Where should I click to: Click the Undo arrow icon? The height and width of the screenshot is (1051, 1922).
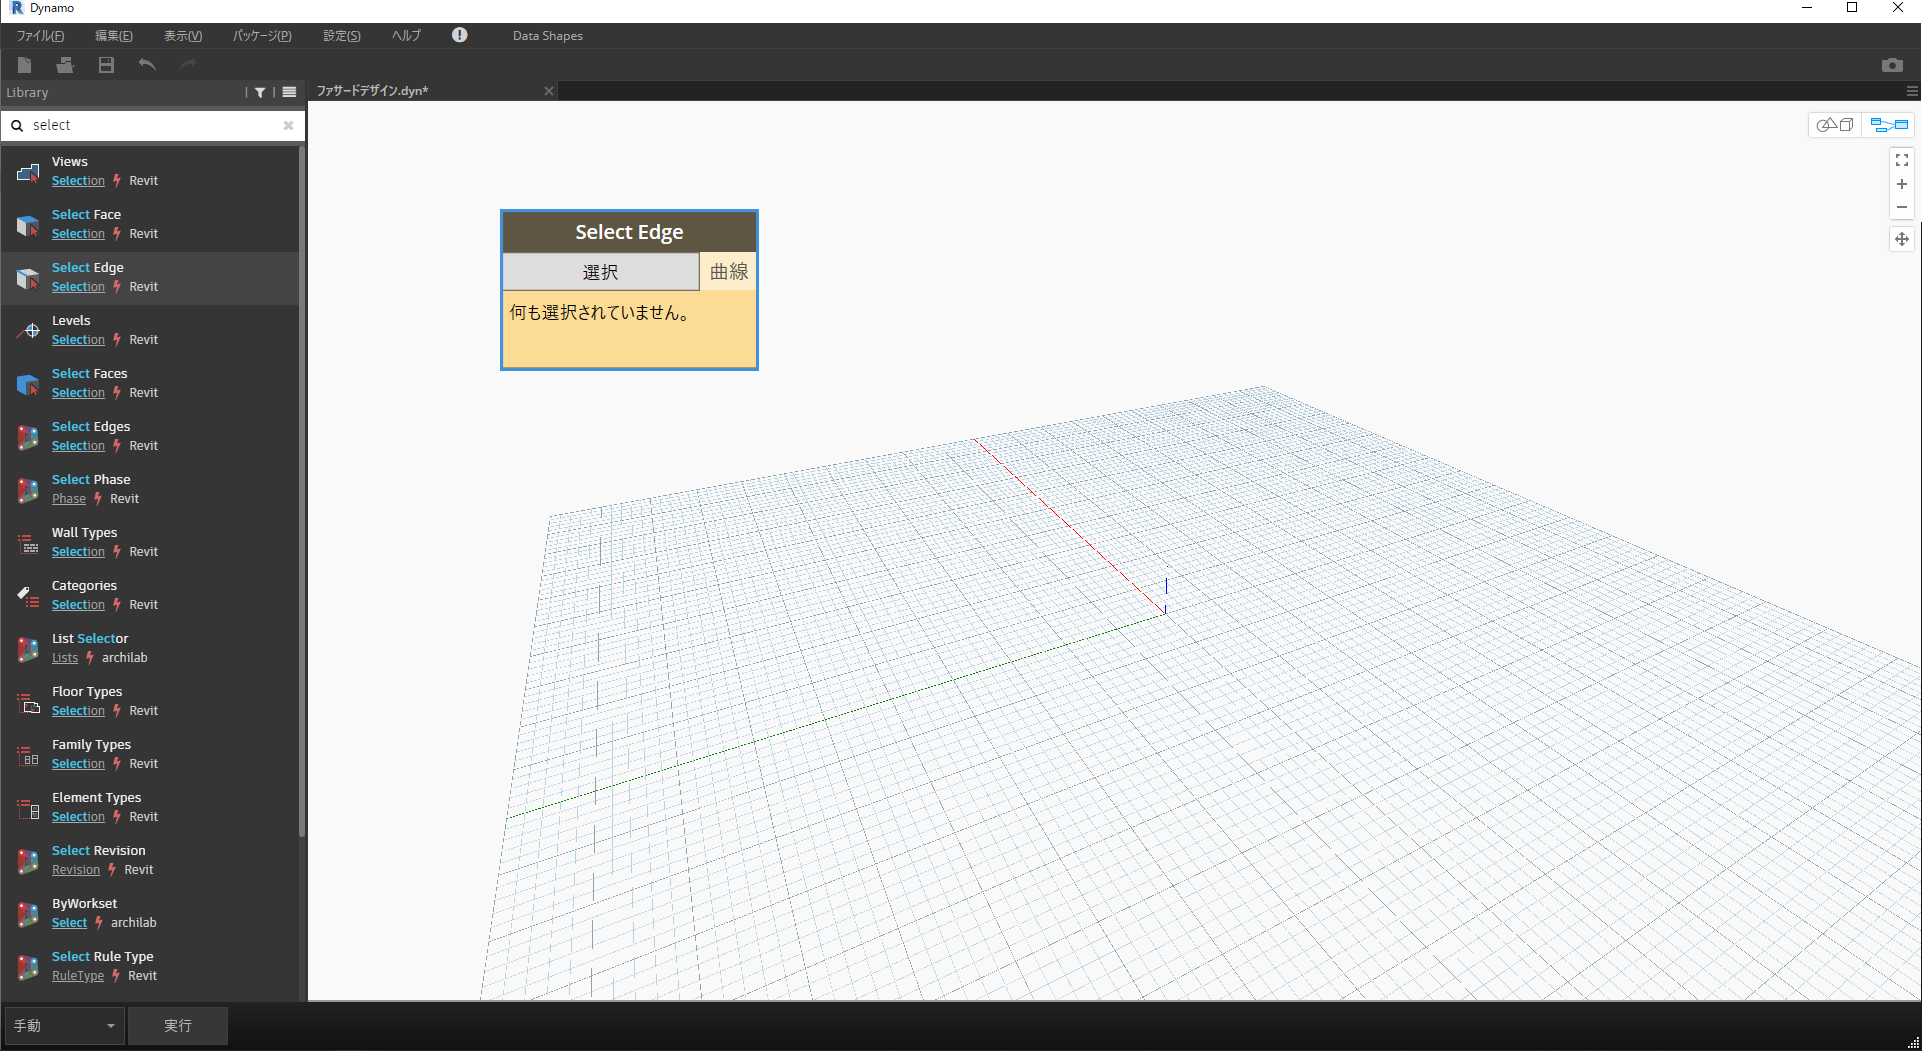[147, 65]
